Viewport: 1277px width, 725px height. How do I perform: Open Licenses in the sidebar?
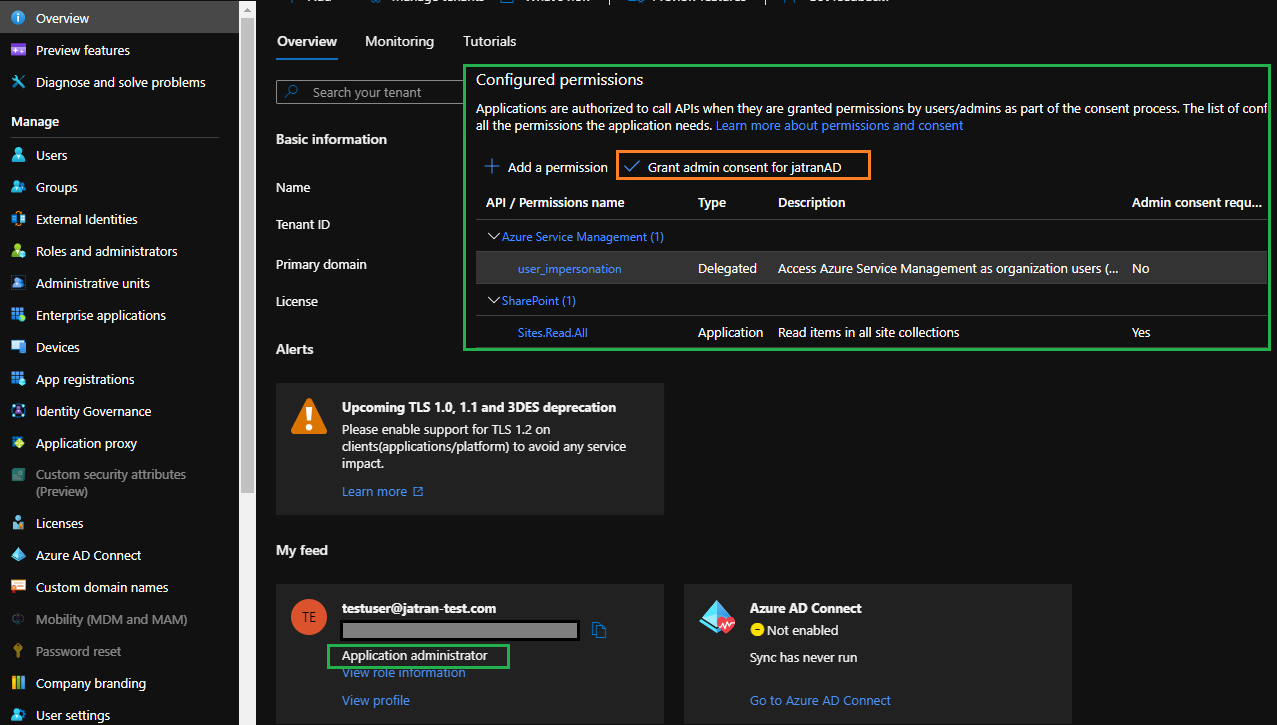[59, 523]
